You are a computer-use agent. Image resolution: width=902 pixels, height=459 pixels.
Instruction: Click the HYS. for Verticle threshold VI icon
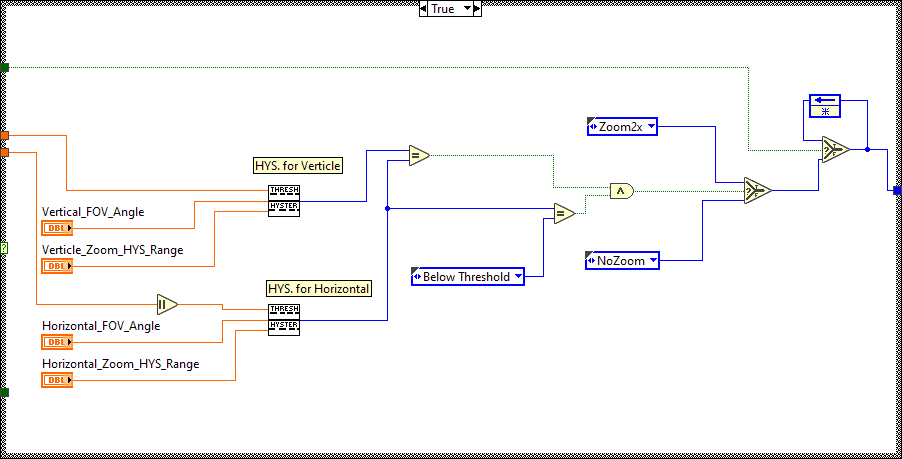coord(283,199)
